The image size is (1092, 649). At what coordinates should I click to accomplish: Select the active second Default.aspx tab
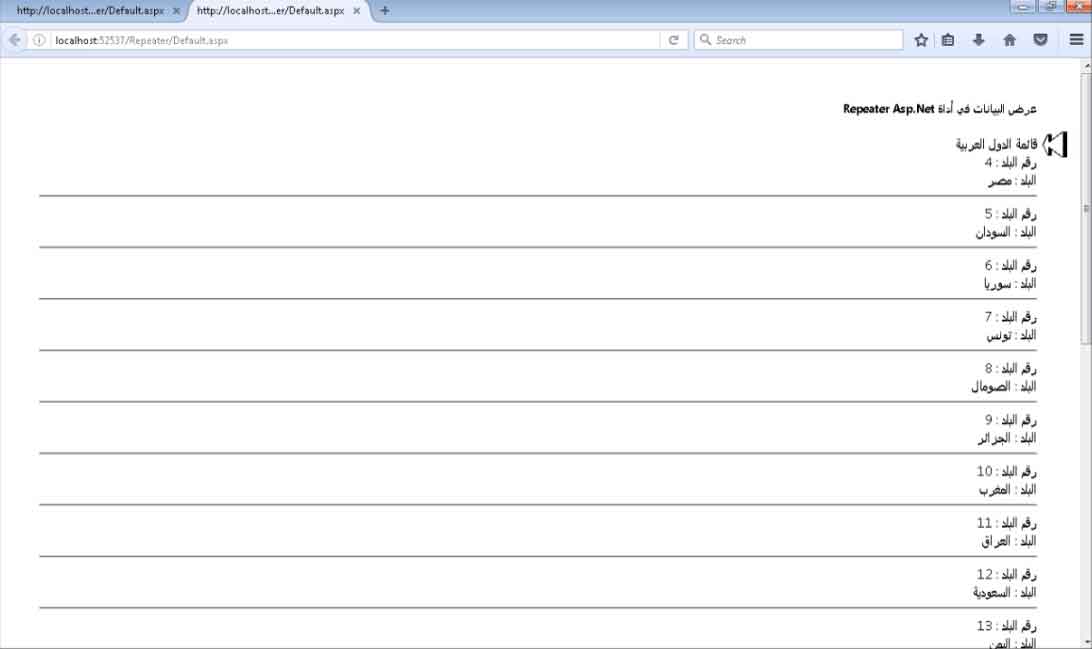click(268, 11)
